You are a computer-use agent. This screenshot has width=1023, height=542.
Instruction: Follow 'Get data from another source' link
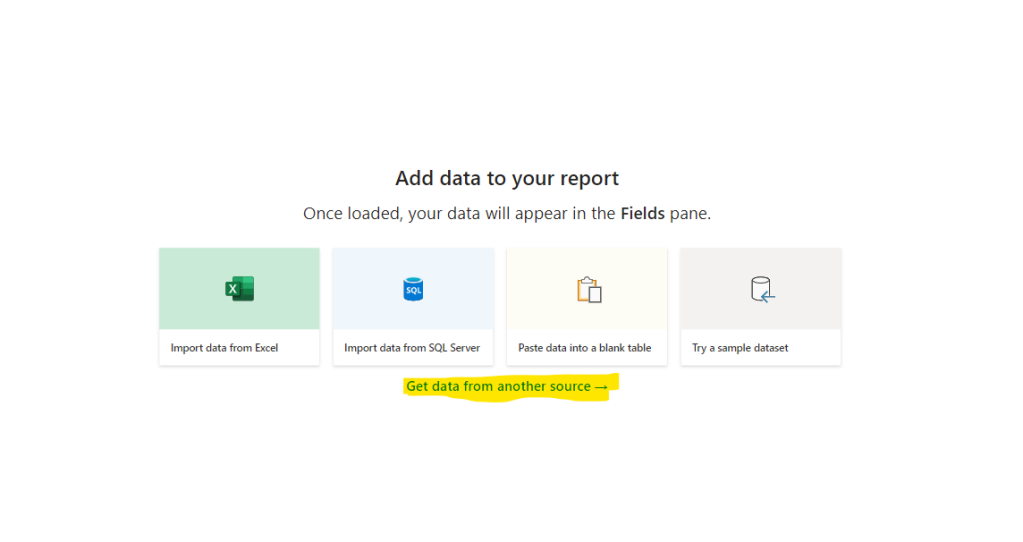[498, 386]
